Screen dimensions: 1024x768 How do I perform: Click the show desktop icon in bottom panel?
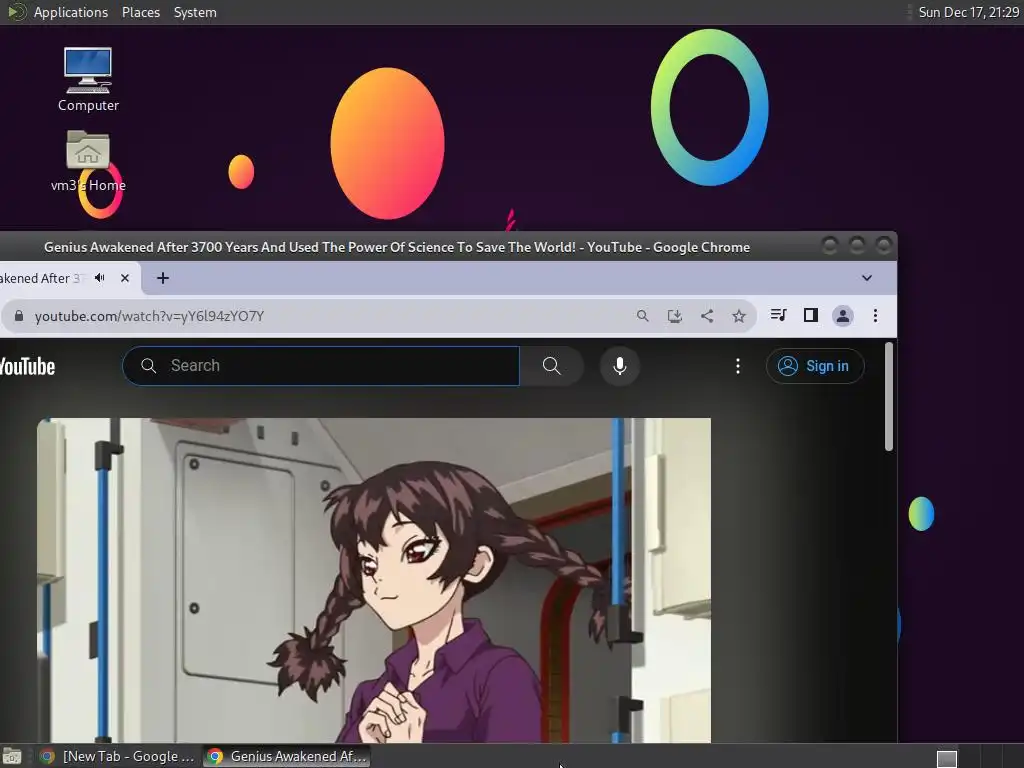[x=12, y=757]
